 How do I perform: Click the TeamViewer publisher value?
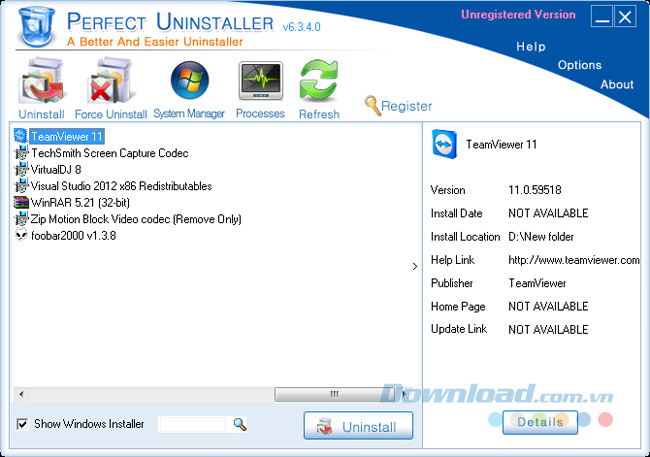coord(537,283)
